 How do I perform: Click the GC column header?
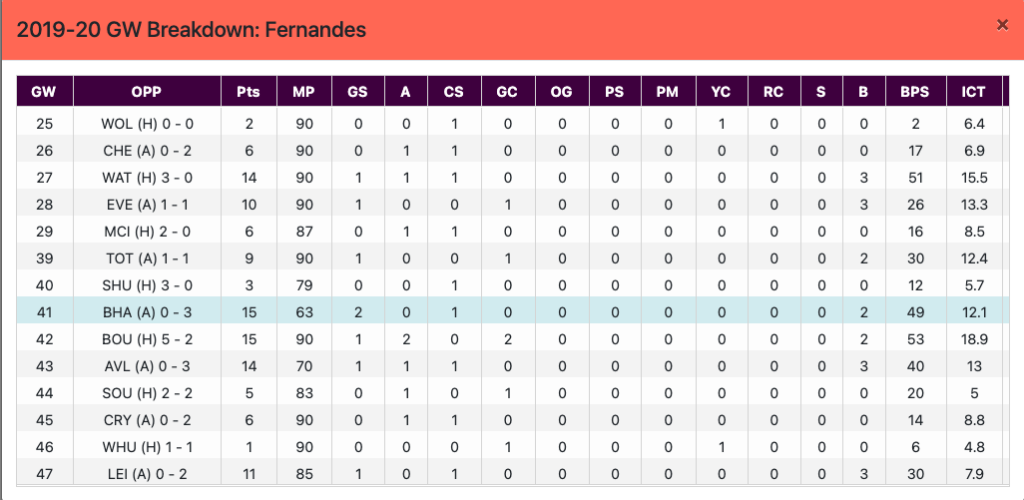pos(507,92)
